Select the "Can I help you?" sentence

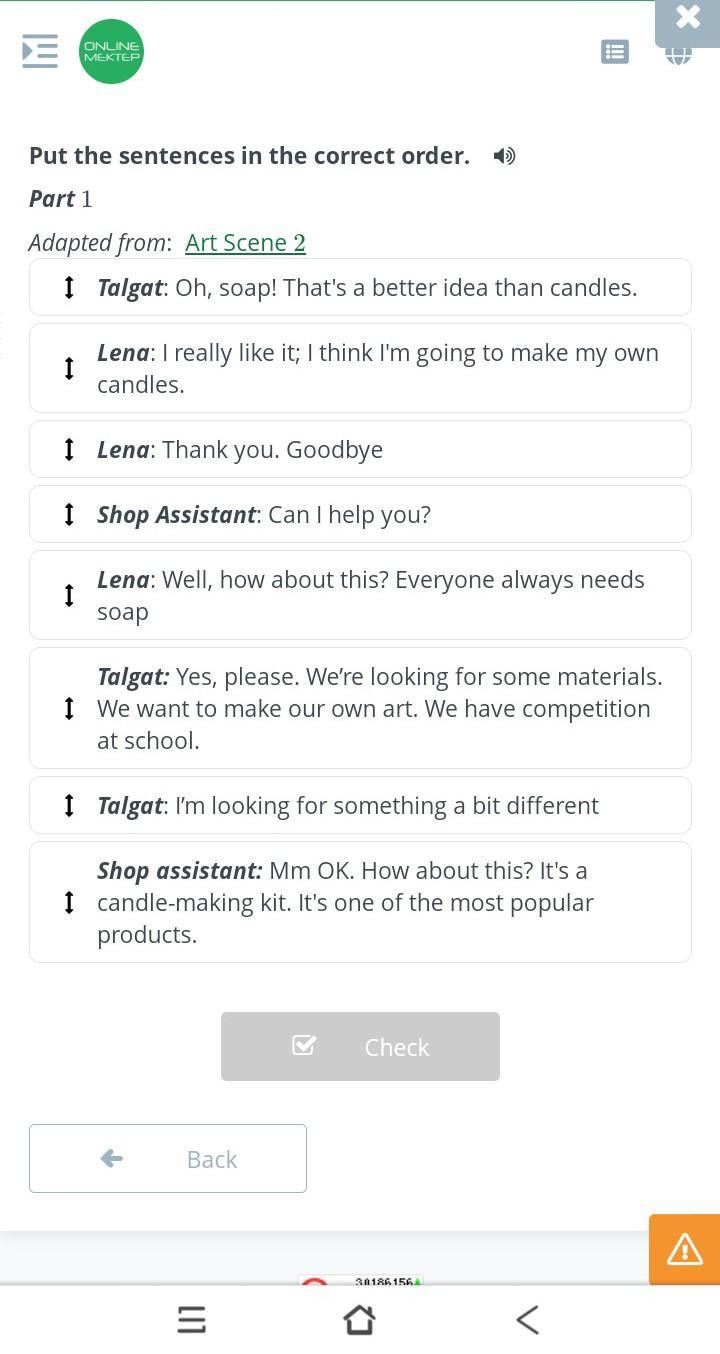tap(360, 514)
